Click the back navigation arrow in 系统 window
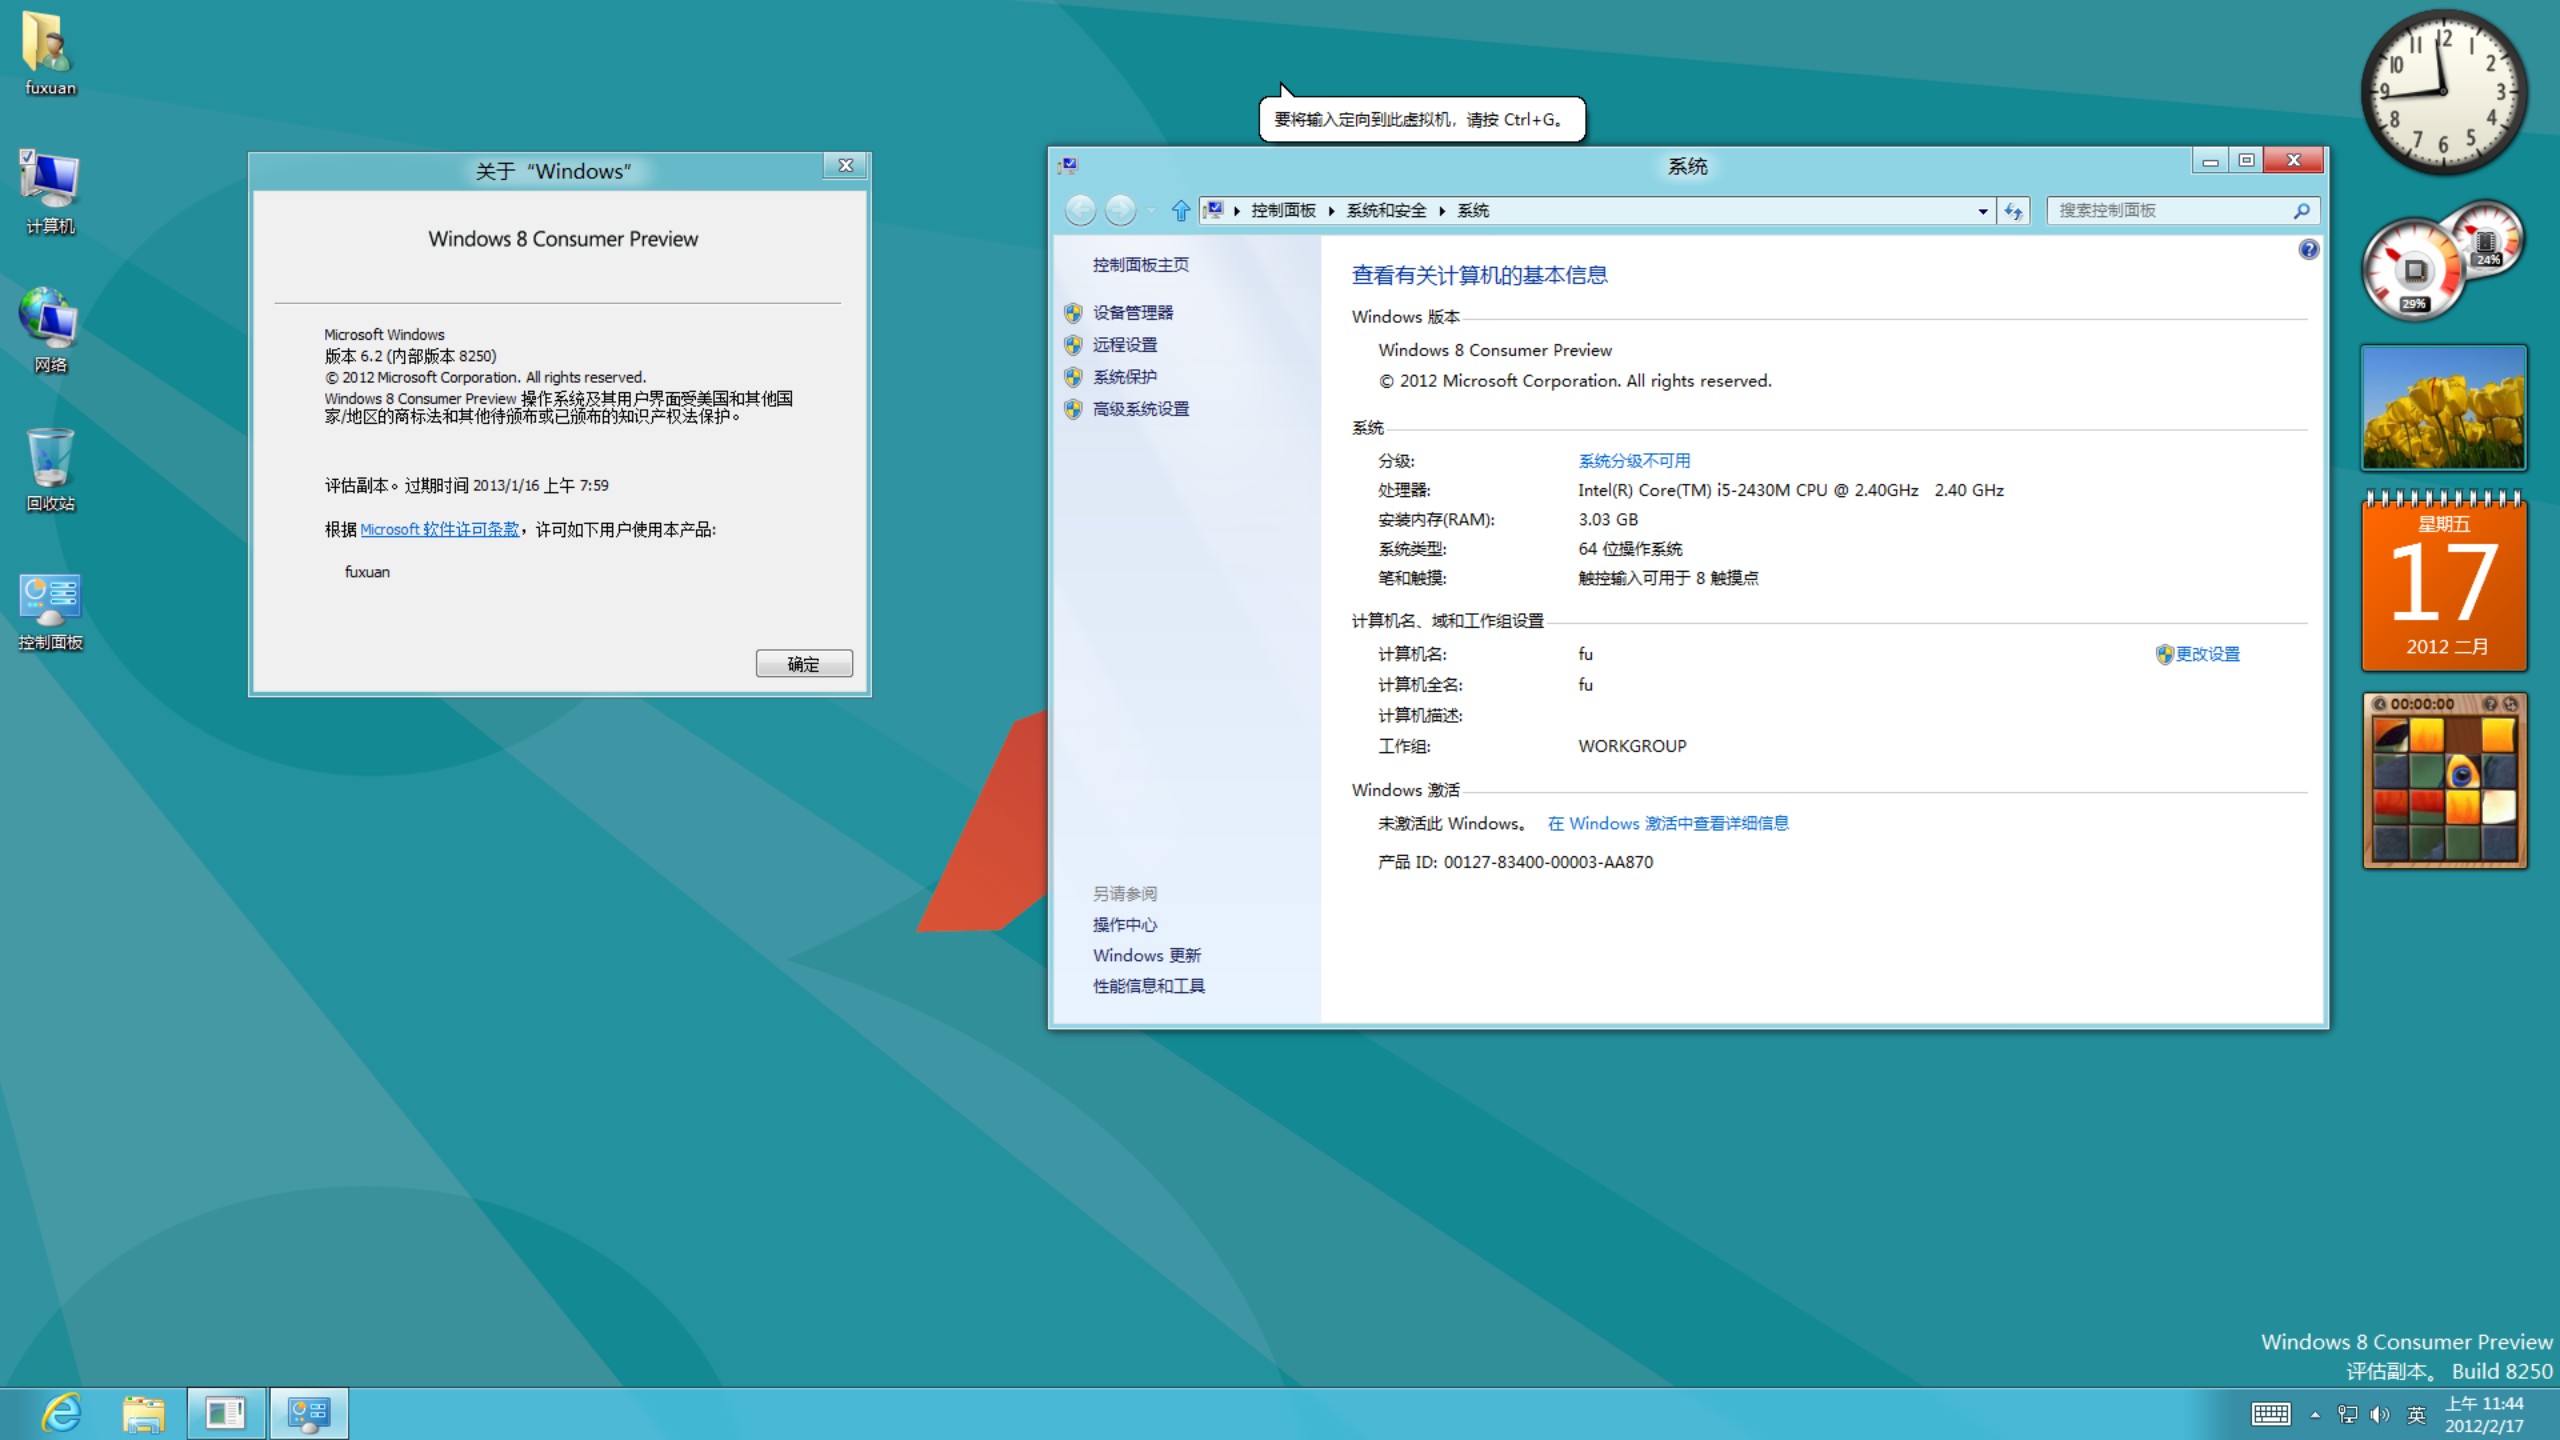This screenshot has height=1440, width=2560. tap(1080, 210)
